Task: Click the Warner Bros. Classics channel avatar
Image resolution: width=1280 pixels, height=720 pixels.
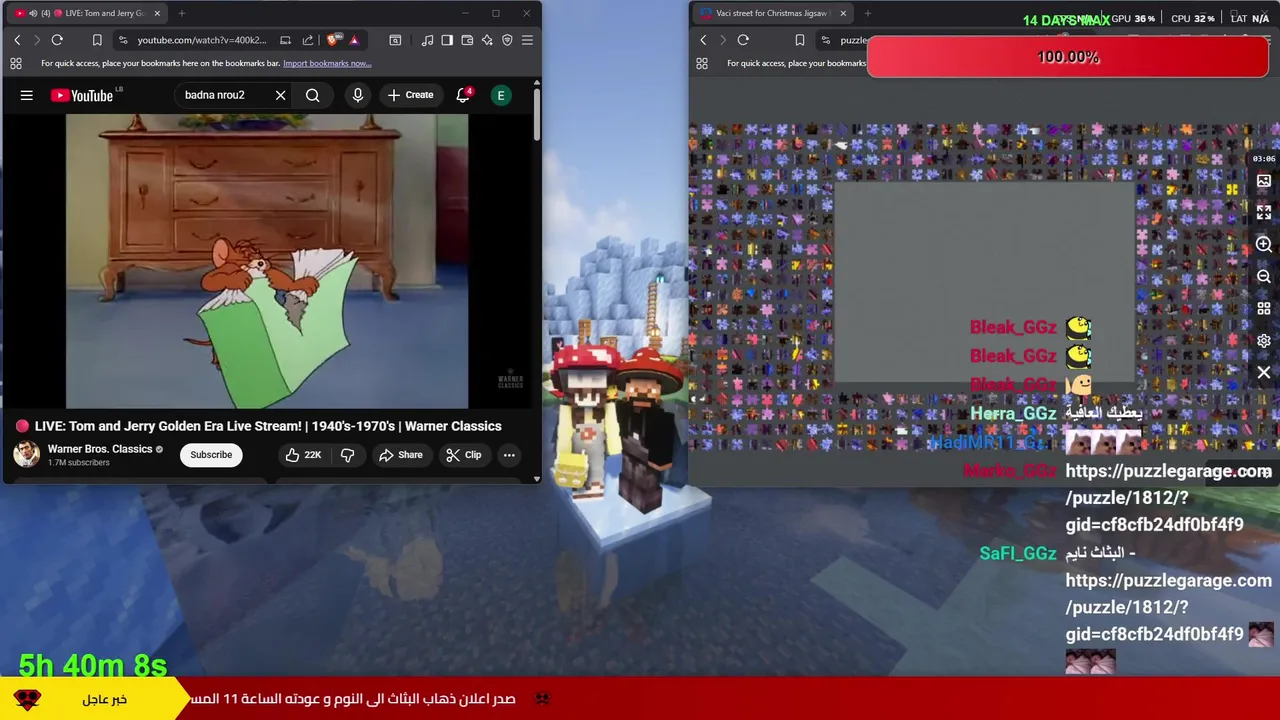Action: click(x=26, y=455)
